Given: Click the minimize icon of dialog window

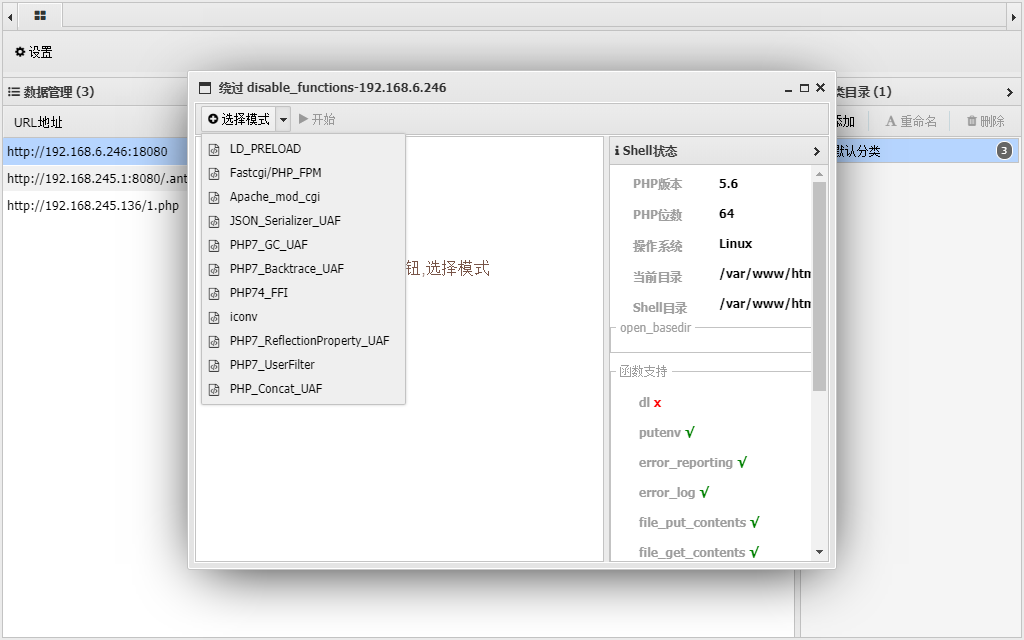Looking at the screenshot, I should (788, 88).
